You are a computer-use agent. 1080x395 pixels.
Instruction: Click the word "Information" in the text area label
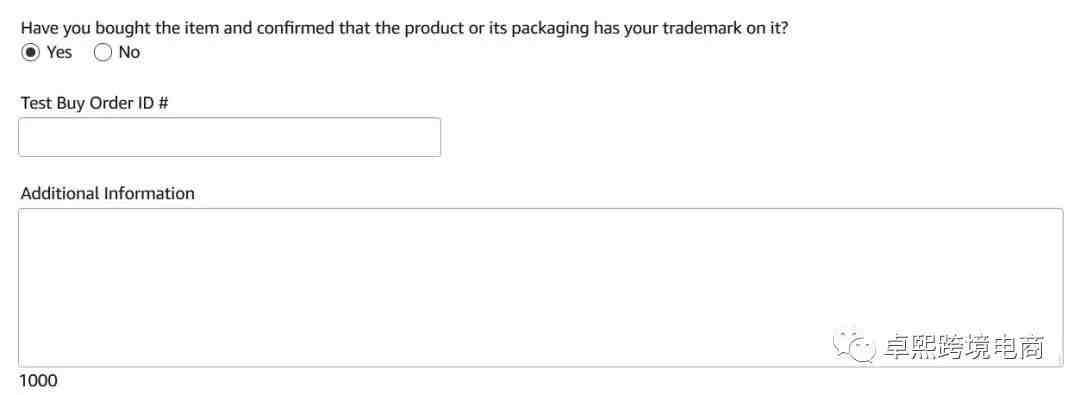149,194
